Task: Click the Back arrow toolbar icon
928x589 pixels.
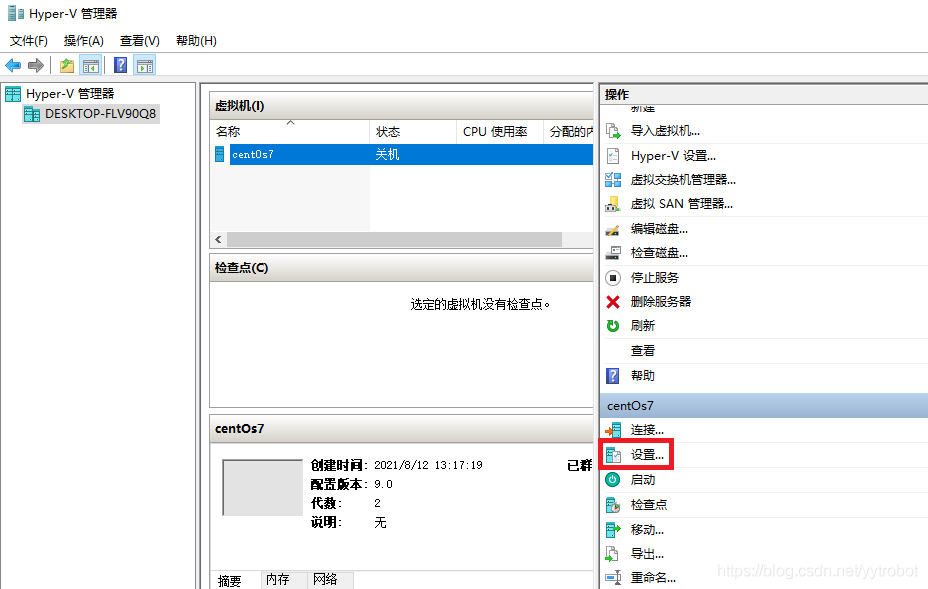Action: (13, 65)
